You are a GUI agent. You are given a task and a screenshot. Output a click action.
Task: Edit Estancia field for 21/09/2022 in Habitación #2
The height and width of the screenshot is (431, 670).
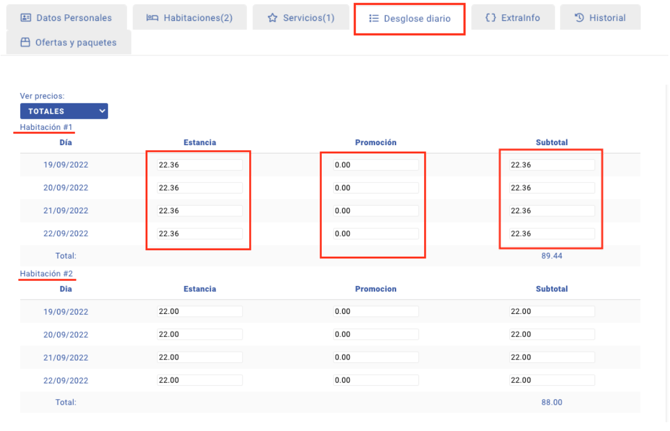pyautogui.click(x=198, y=357)
